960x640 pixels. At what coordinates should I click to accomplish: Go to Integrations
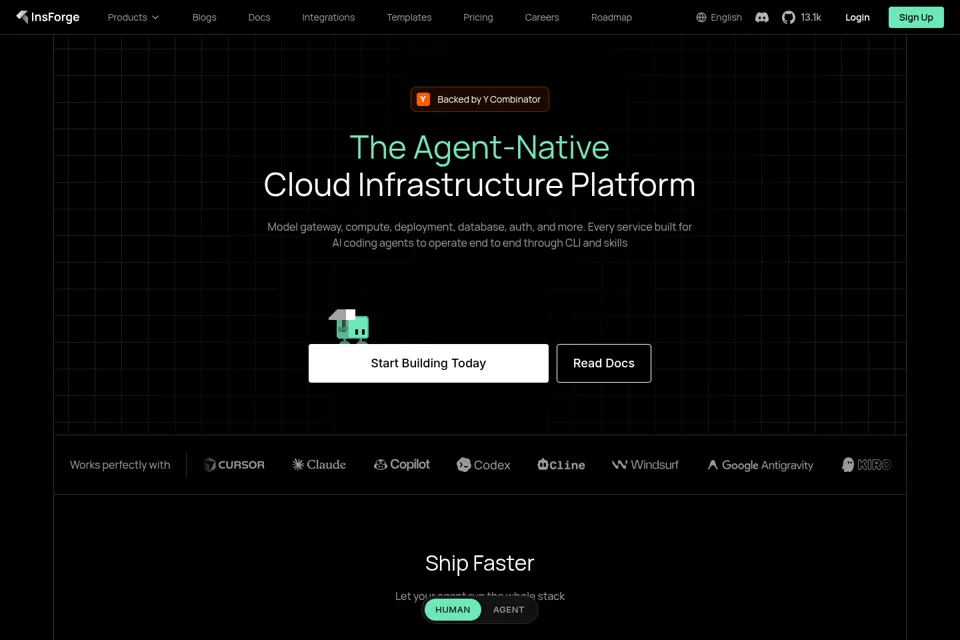pos(328,17)
